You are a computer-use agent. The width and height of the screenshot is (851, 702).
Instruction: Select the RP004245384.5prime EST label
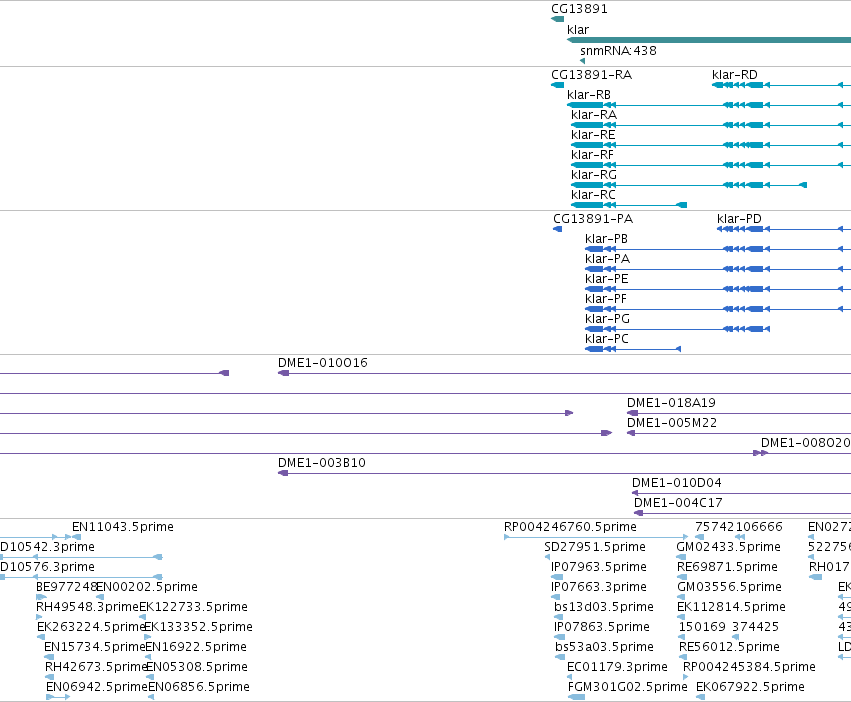[x=749, y=667]
